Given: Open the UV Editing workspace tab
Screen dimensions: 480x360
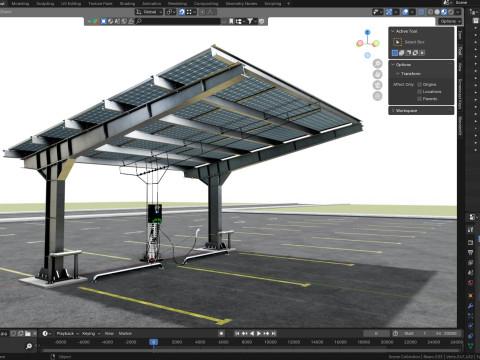Looking at the screenshot, I should pyautogui.click(x=71, y=4).
